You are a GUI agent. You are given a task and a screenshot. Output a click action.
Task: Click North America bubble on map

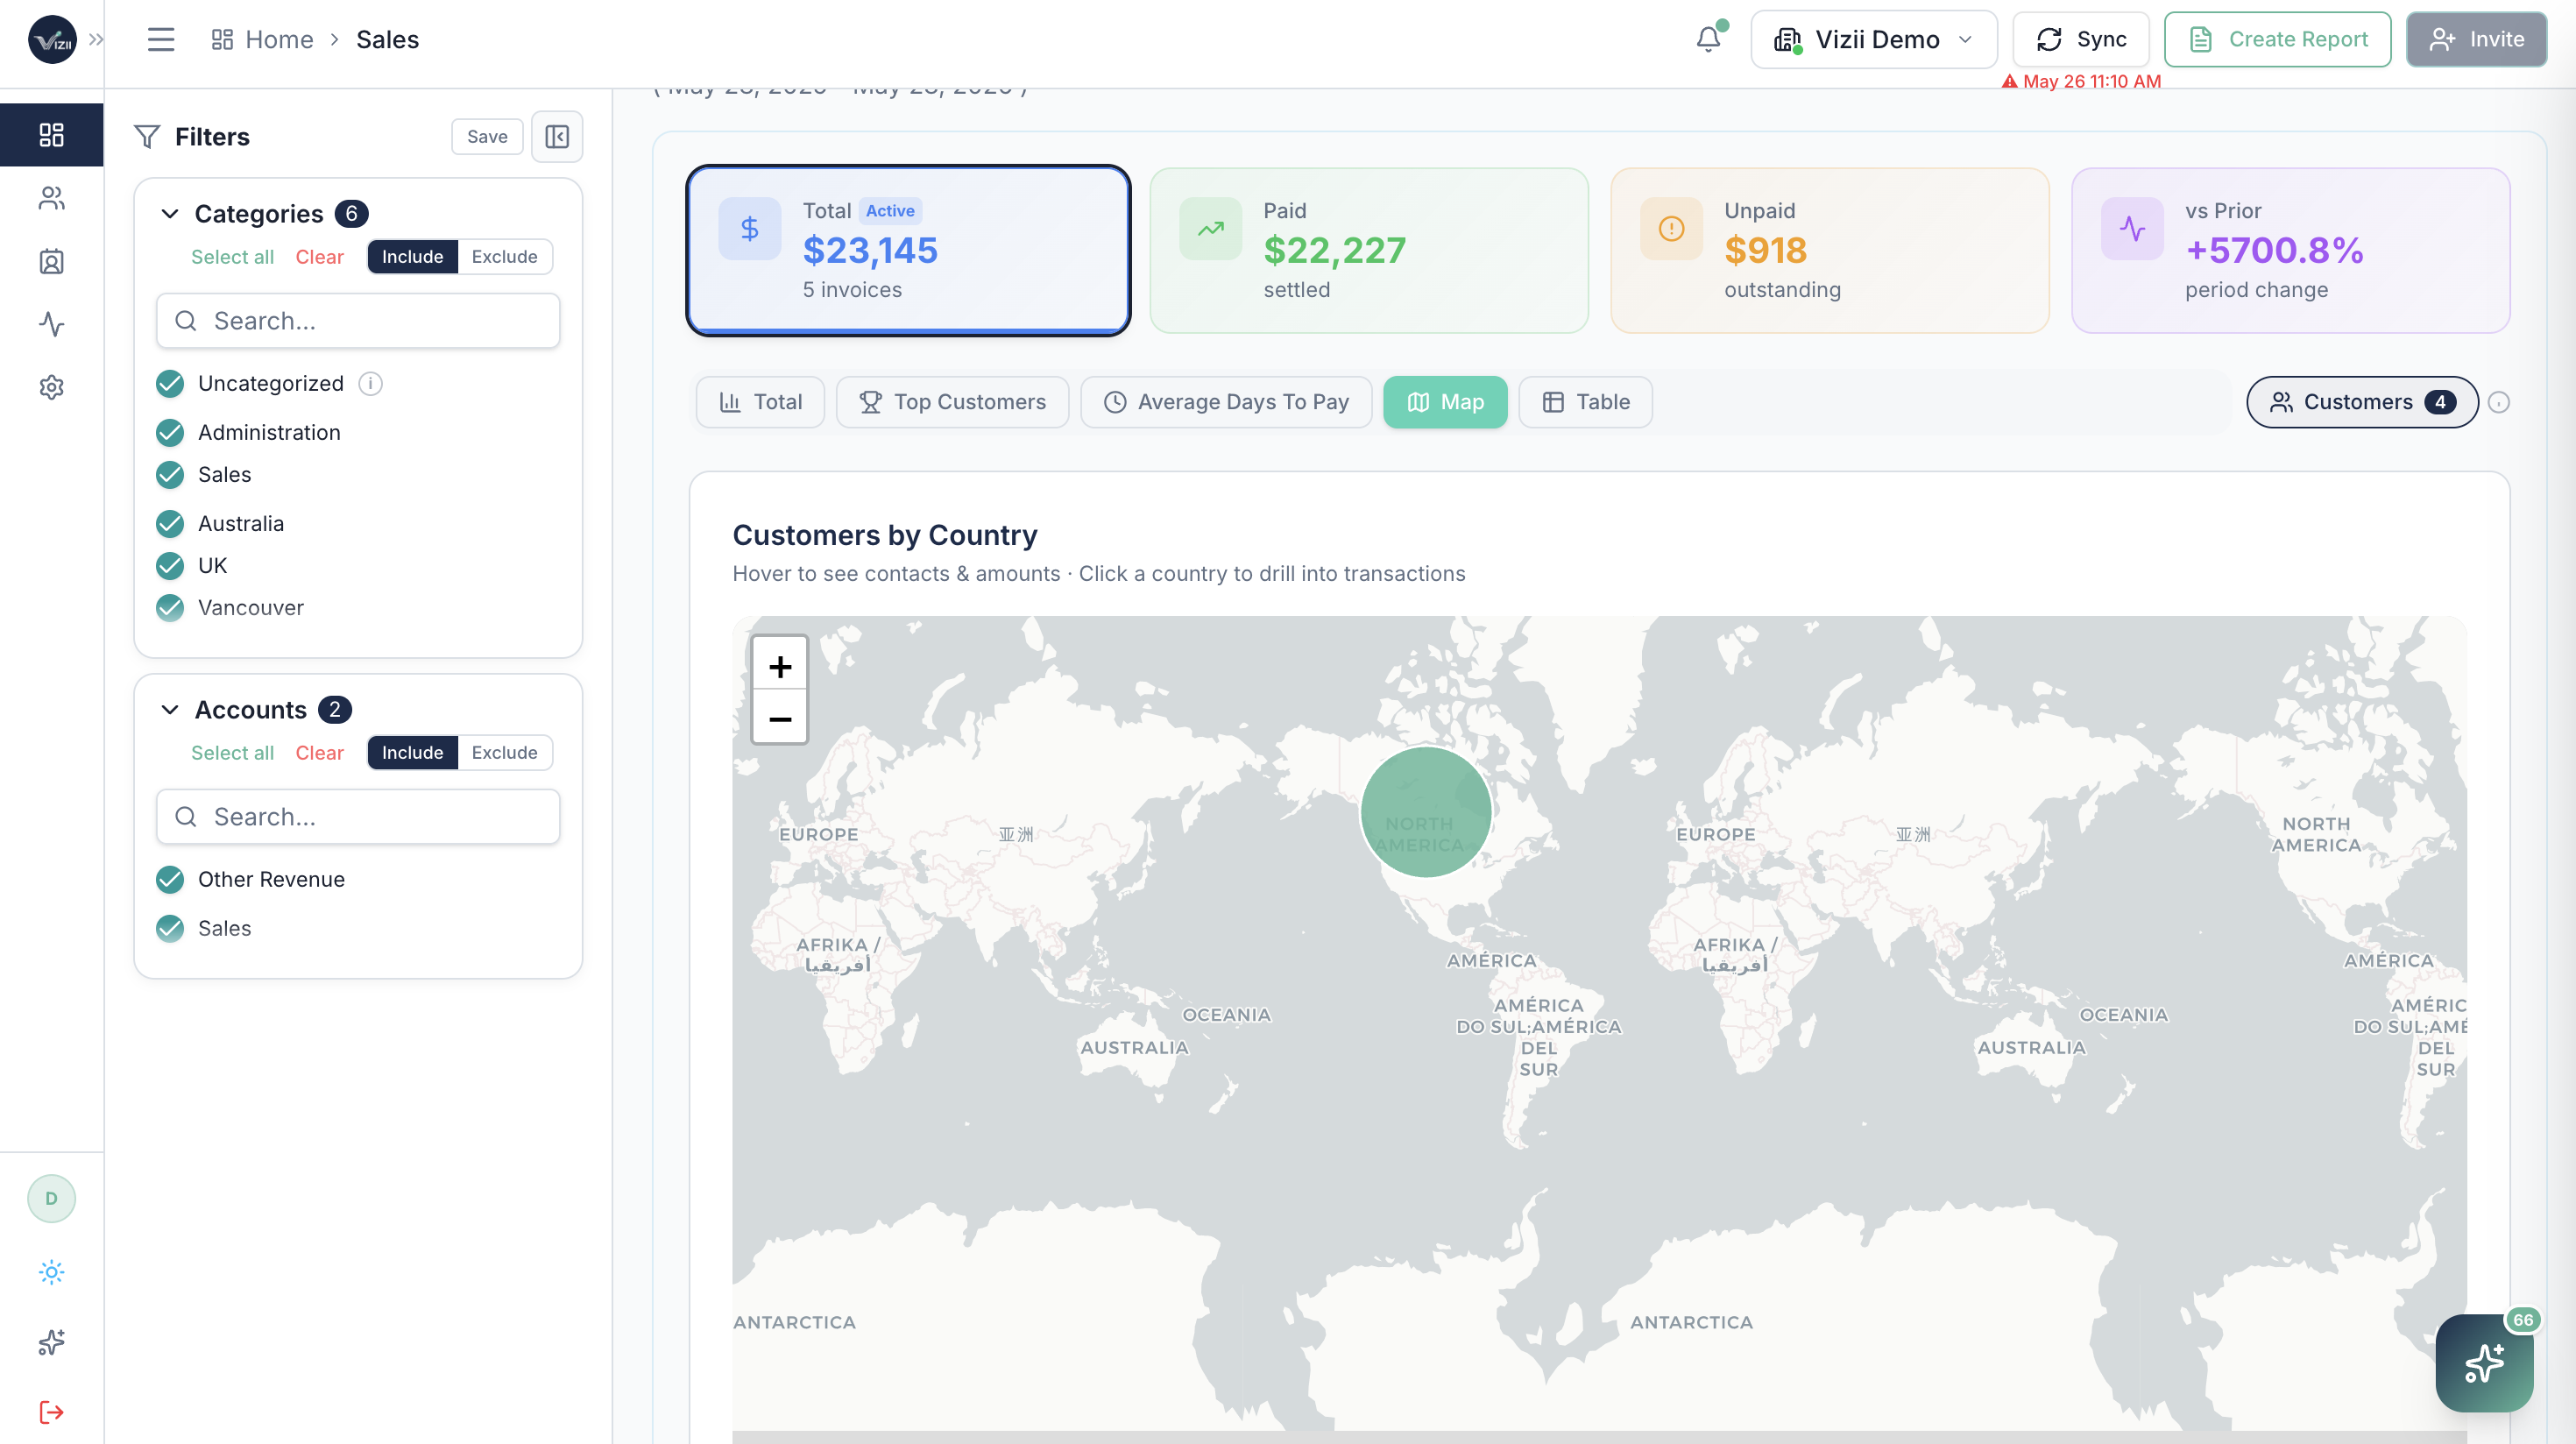1426,812
